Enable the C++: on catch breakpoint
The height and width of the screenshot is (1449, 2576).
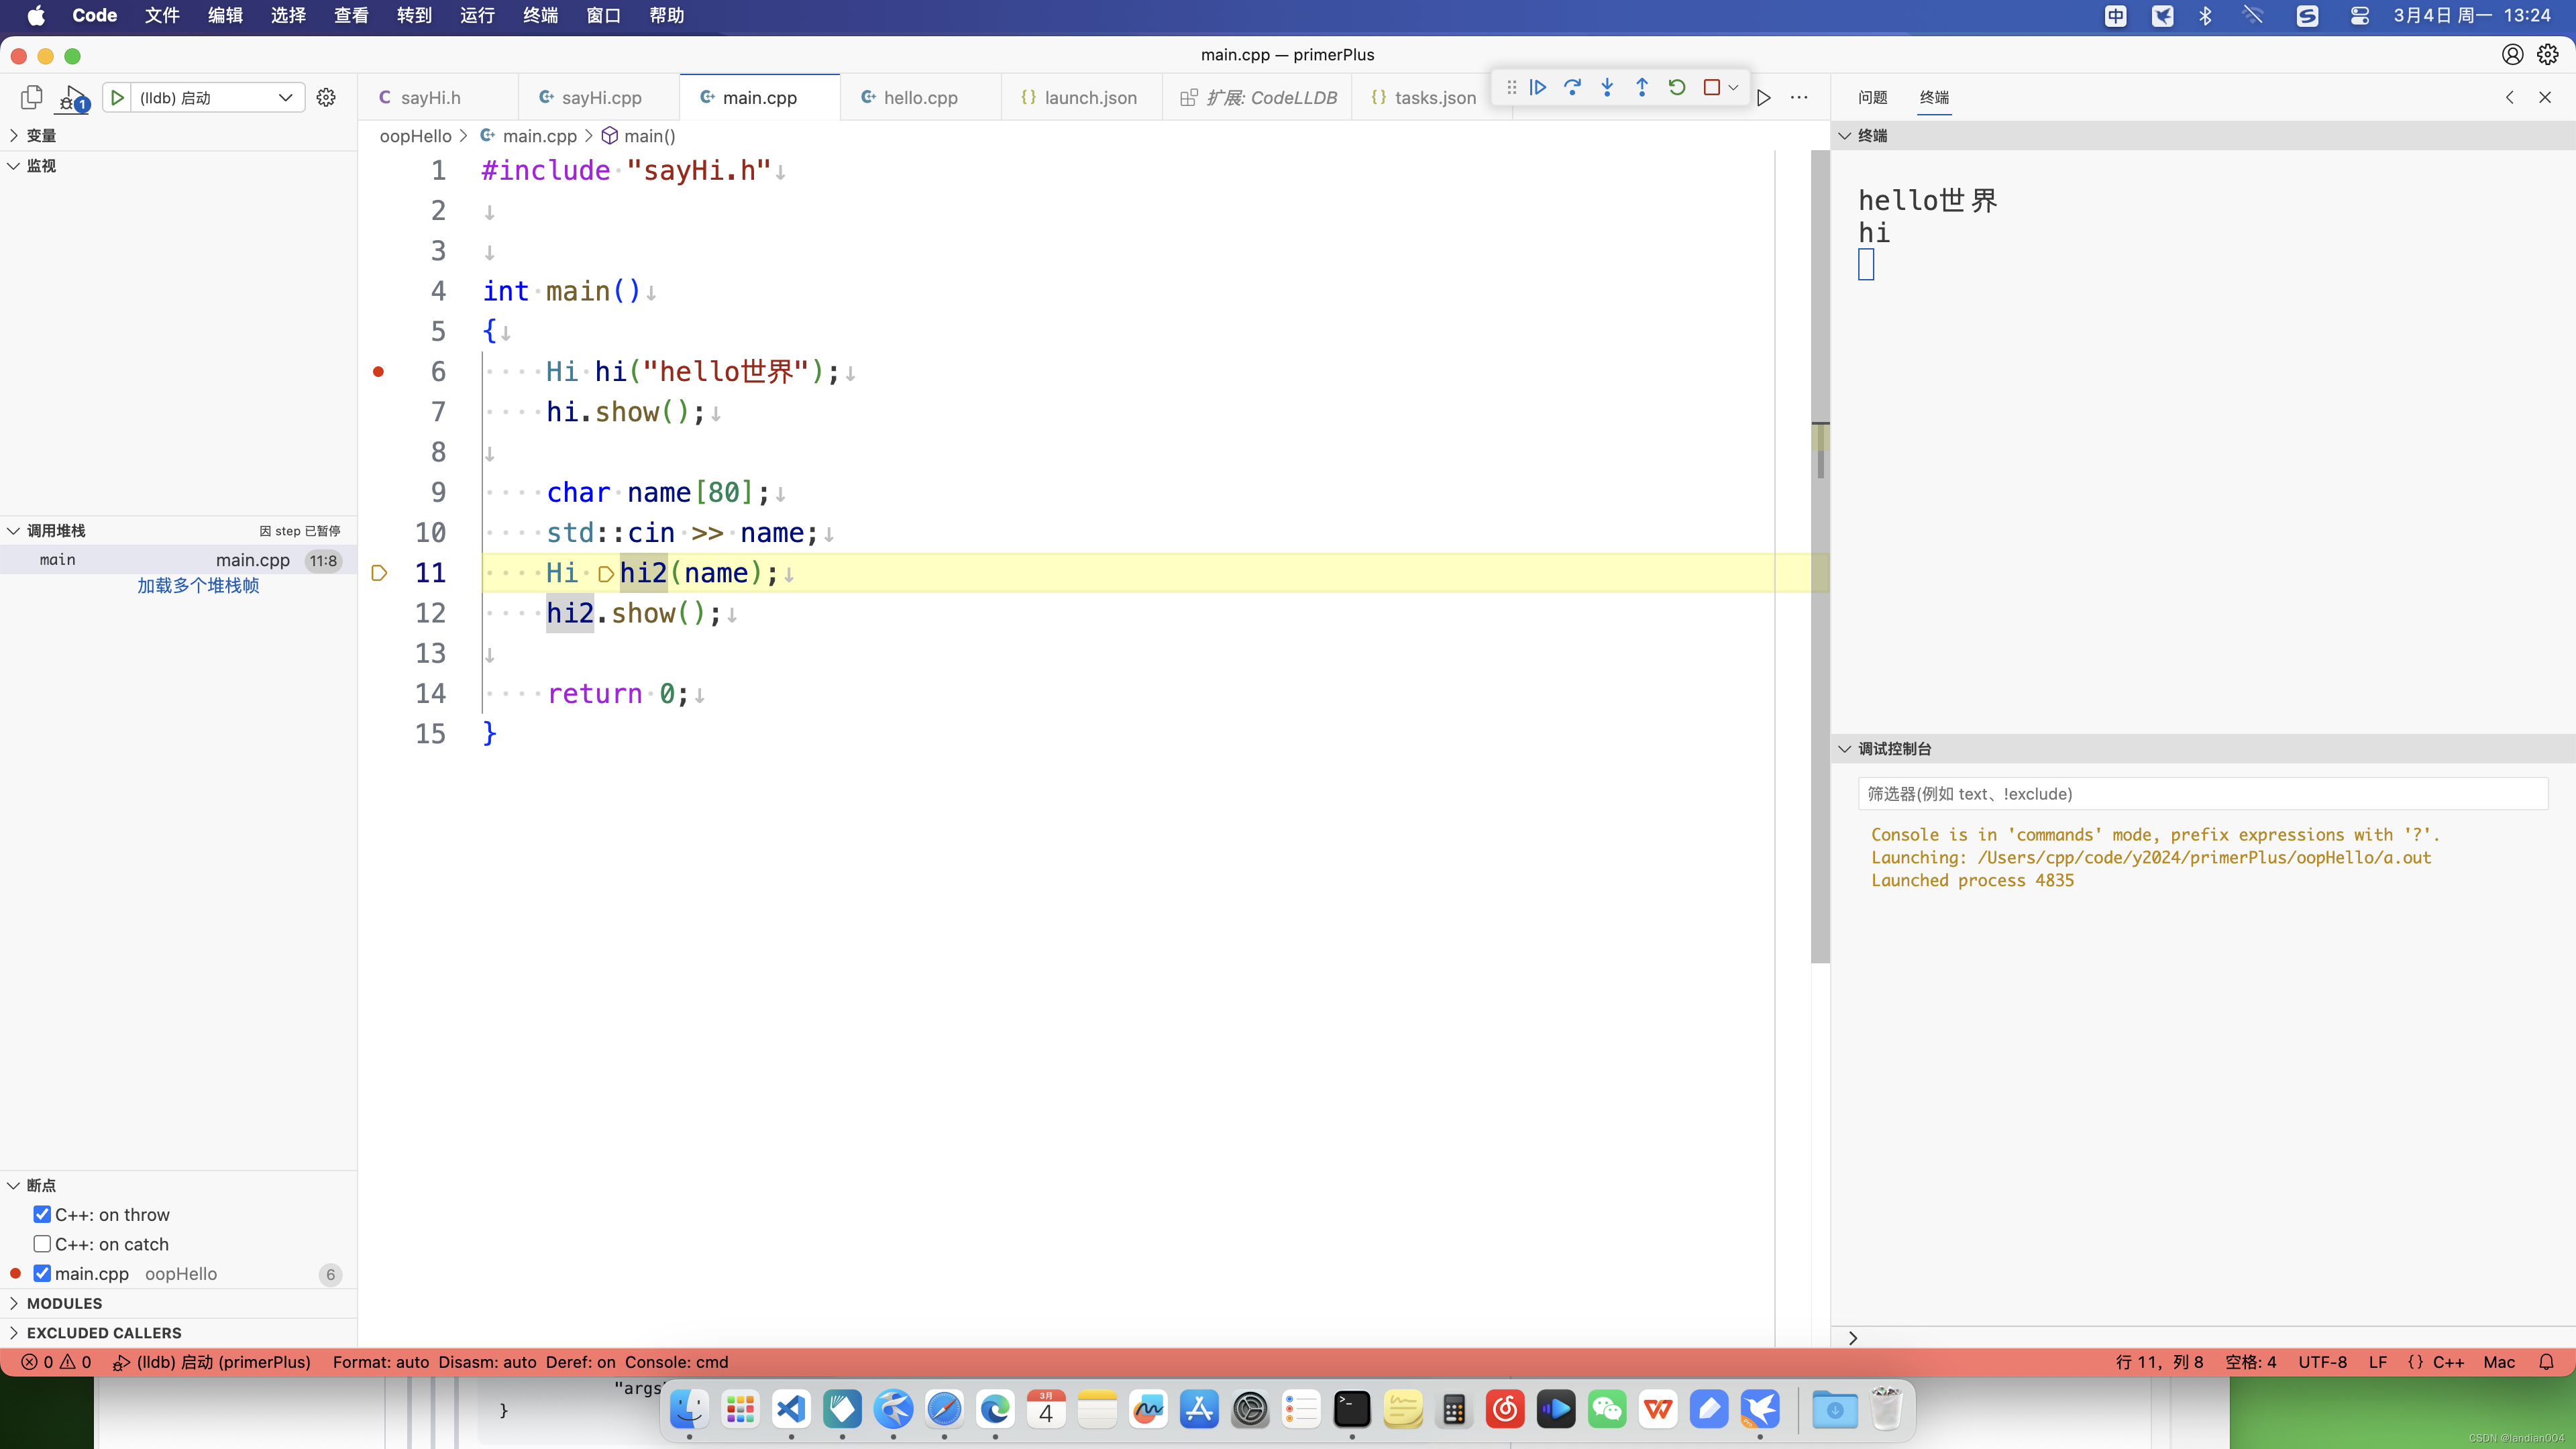pyautogui.click(x=42, y=1244)
